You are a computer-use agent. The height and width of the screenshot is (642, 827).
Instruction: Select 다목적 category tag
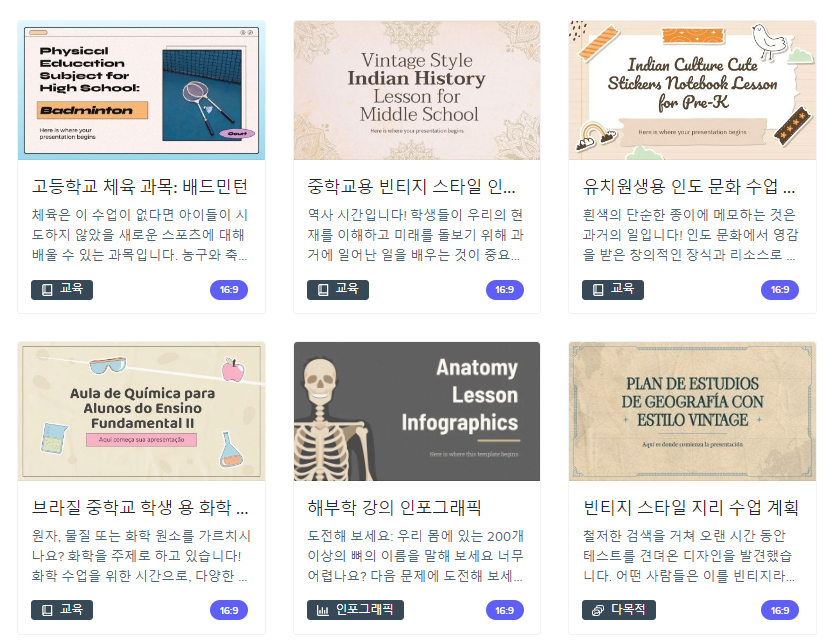[x=619, y=610]
